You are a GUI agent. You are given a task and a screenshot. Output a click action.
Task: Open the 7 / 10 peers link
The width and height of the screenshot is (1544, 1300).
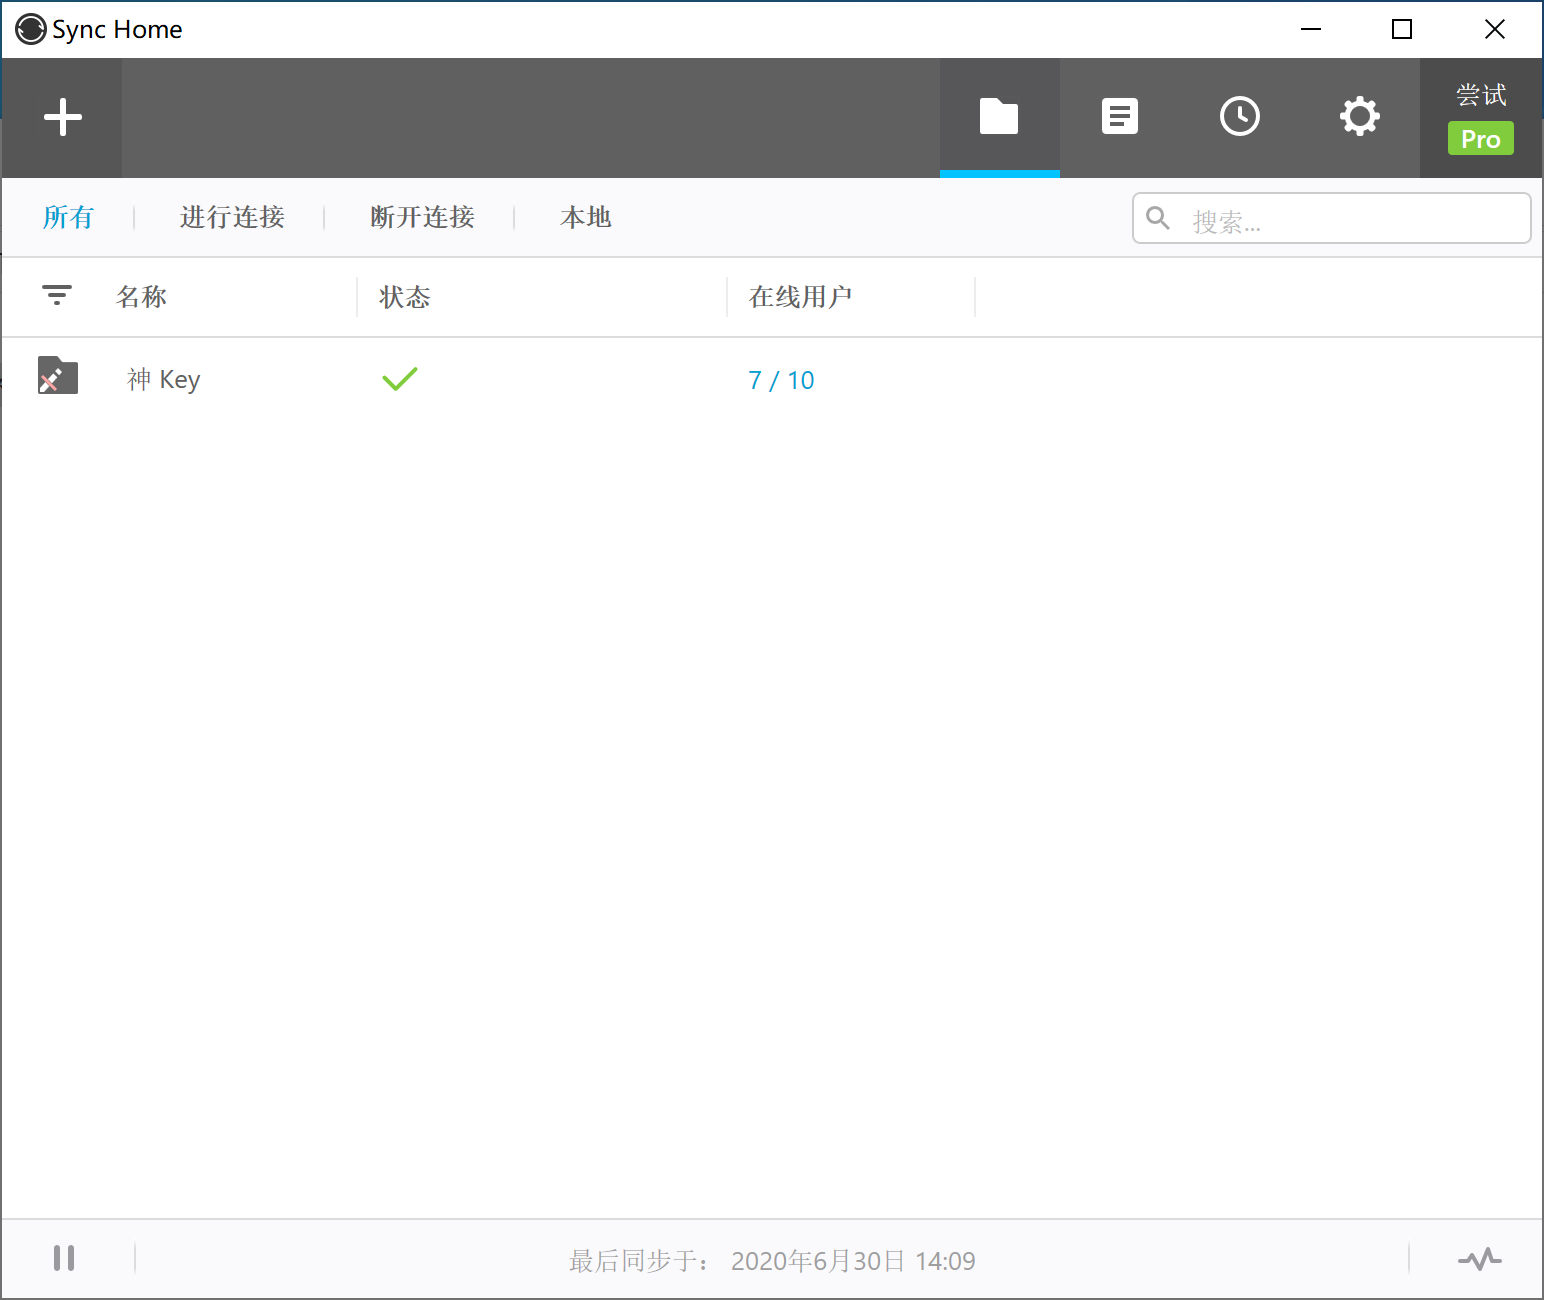[781, 380]
